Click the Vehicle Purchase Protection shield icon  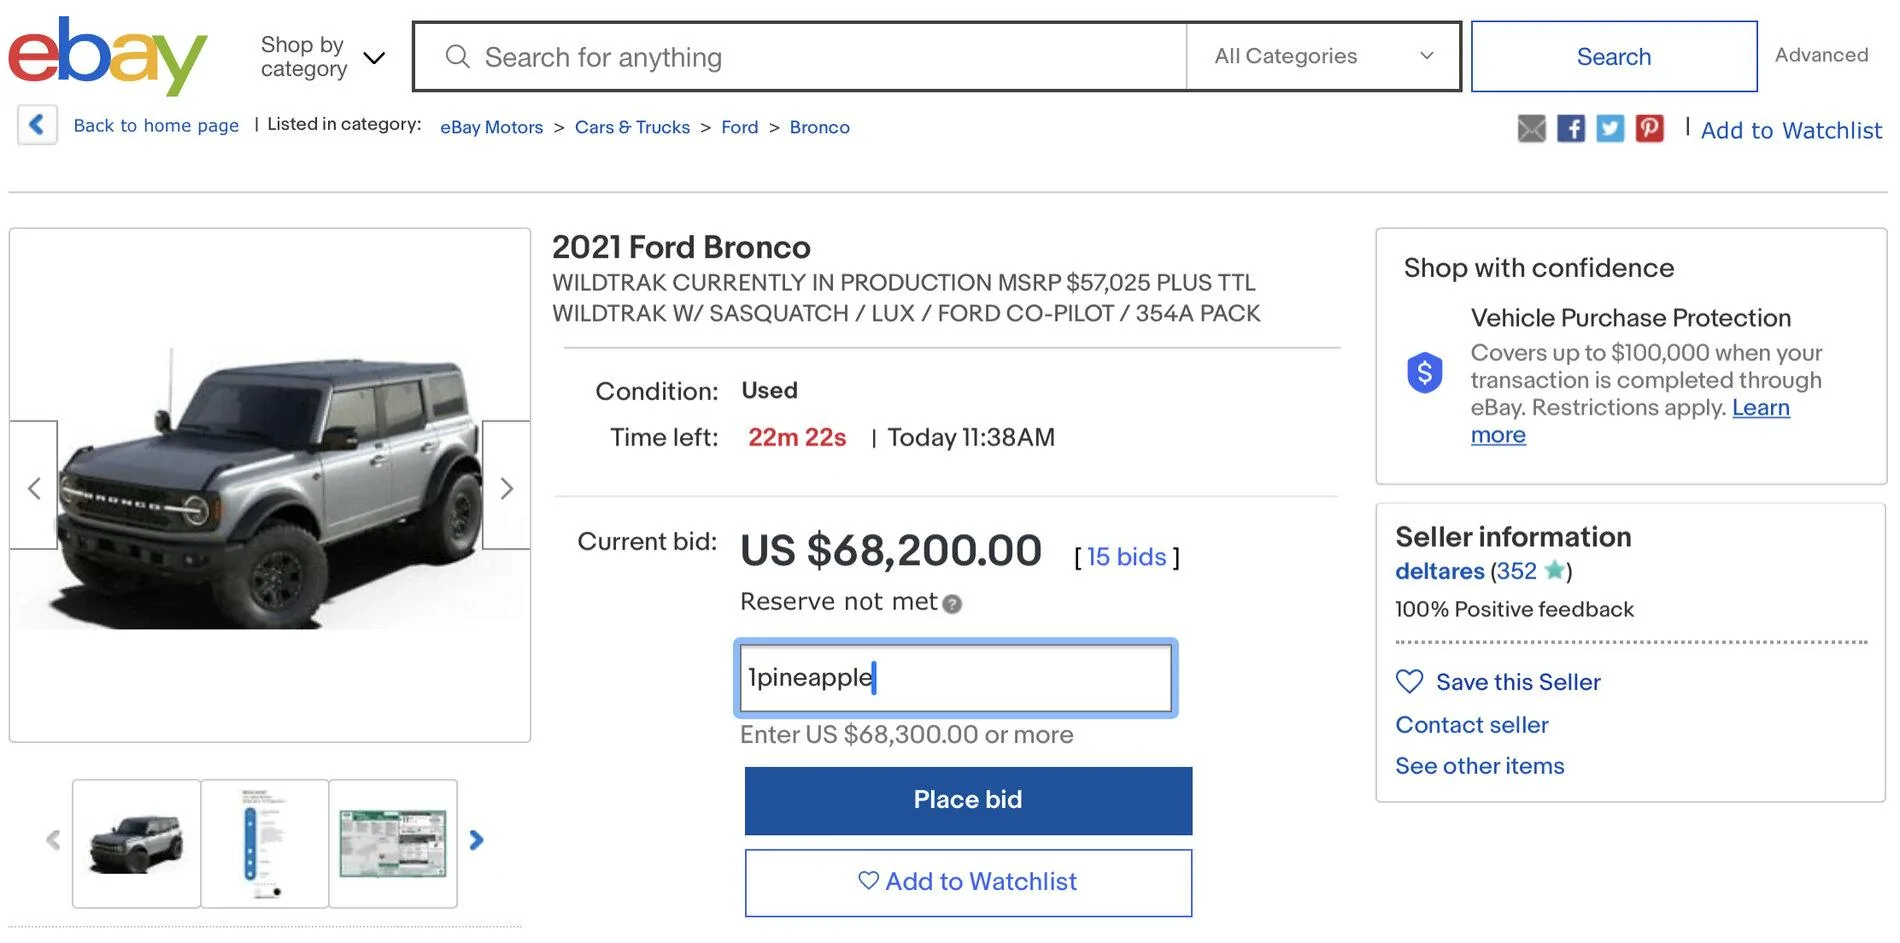point(1424,372)
